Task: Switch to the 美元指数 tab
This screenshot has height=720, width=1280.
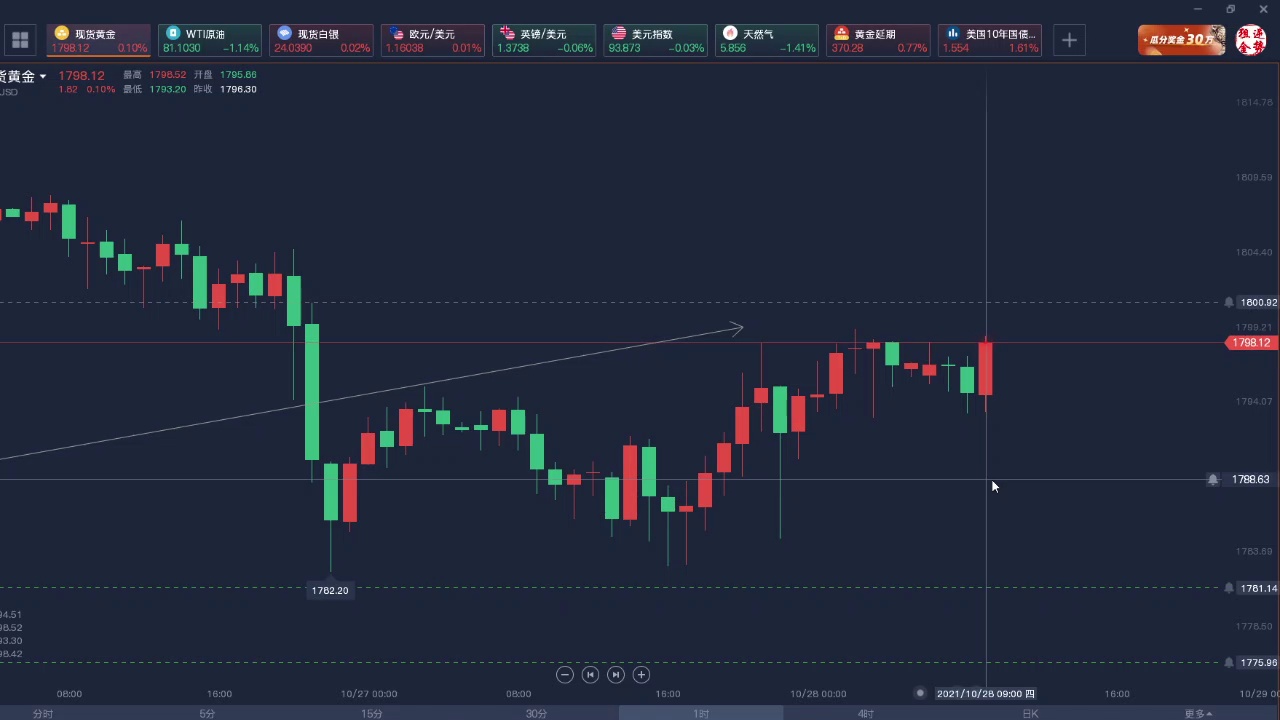Action: 655,40
